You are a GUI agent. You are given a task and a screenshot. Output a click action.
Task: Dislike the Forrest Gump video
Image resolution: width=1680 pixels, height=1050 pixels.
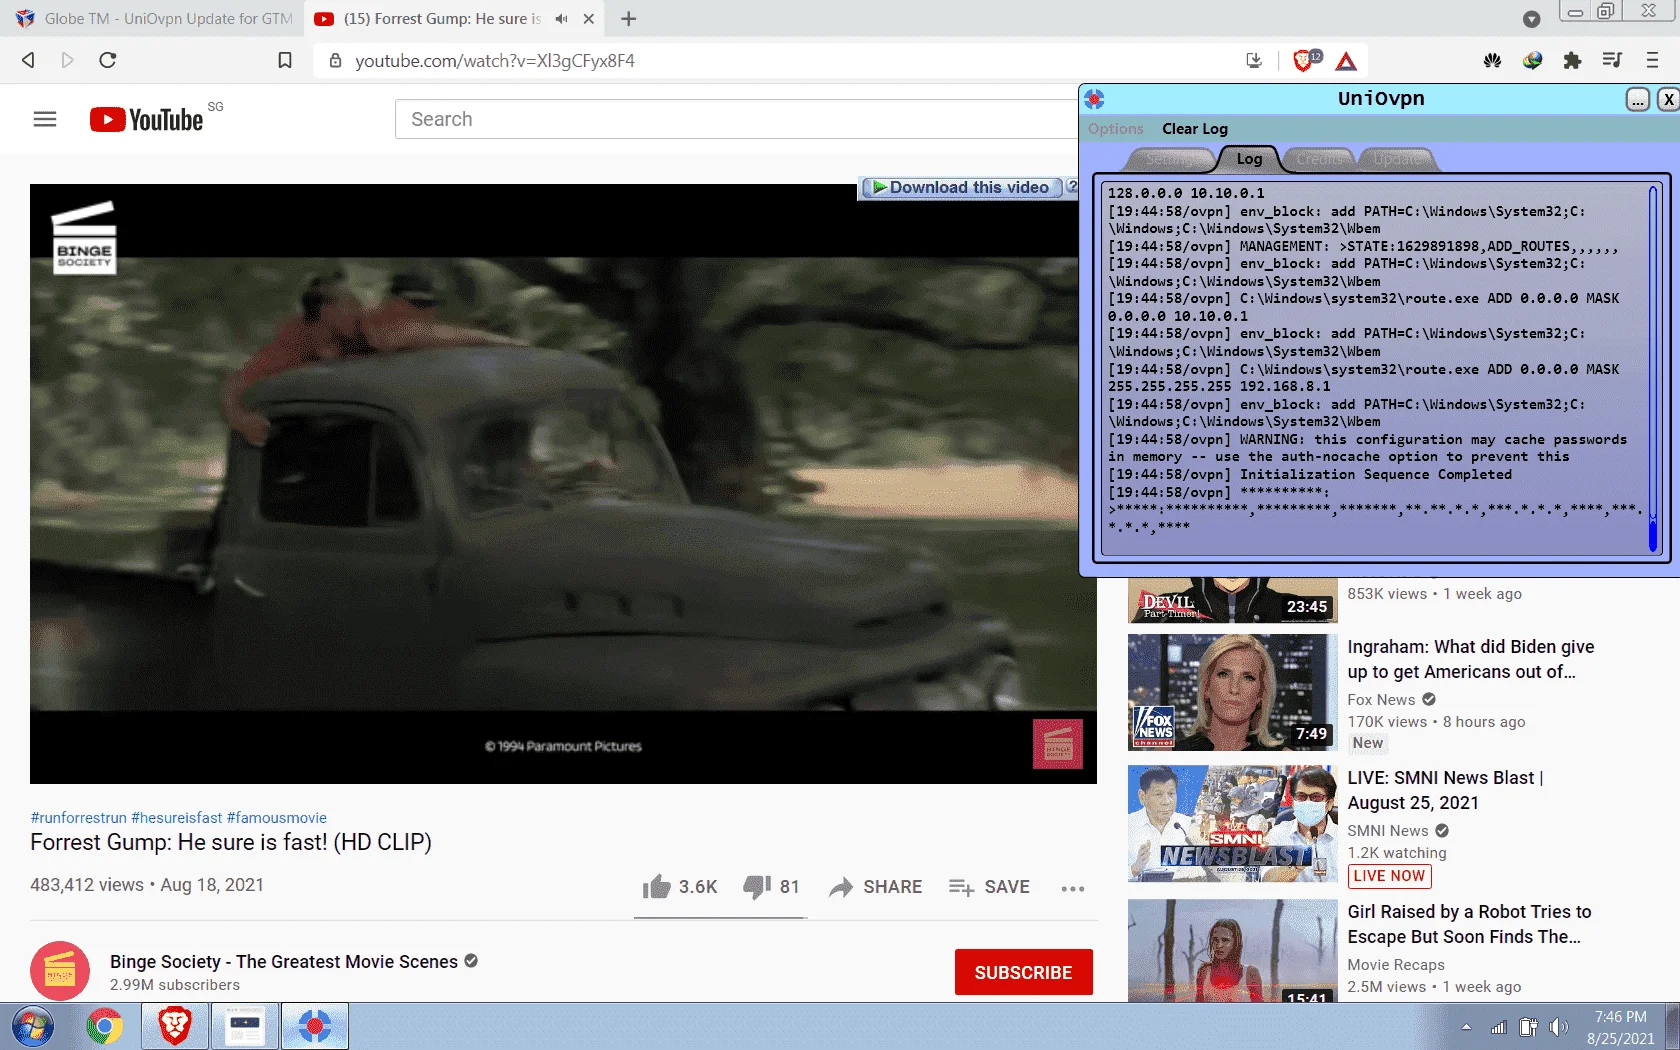771,887
